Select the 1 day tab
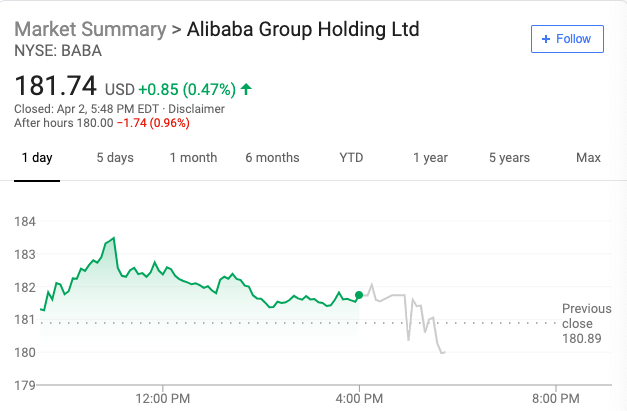This screenshot has width=627, height=411. click(37, 158)
